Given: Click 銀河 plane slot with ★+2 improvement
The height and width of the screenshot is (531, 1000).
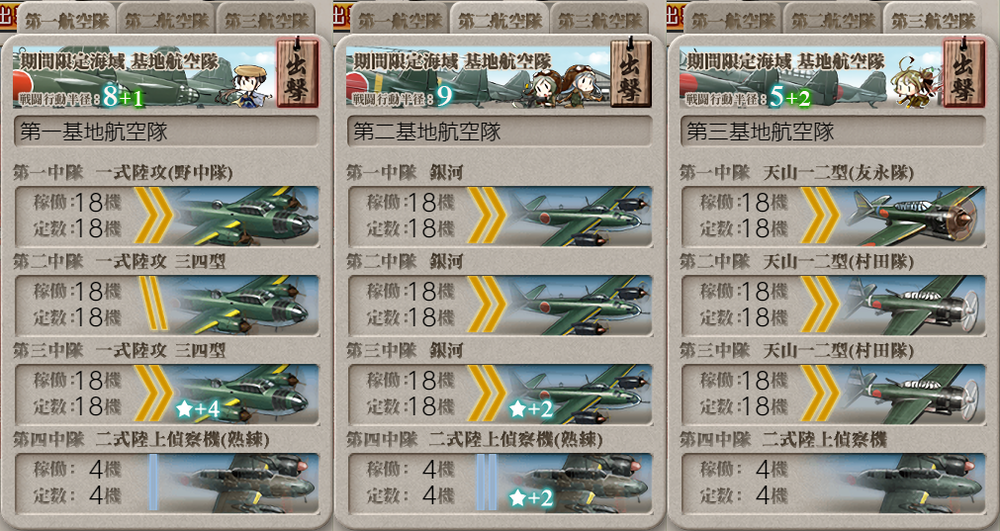Looking at the screenshot, I should (500, 394).
